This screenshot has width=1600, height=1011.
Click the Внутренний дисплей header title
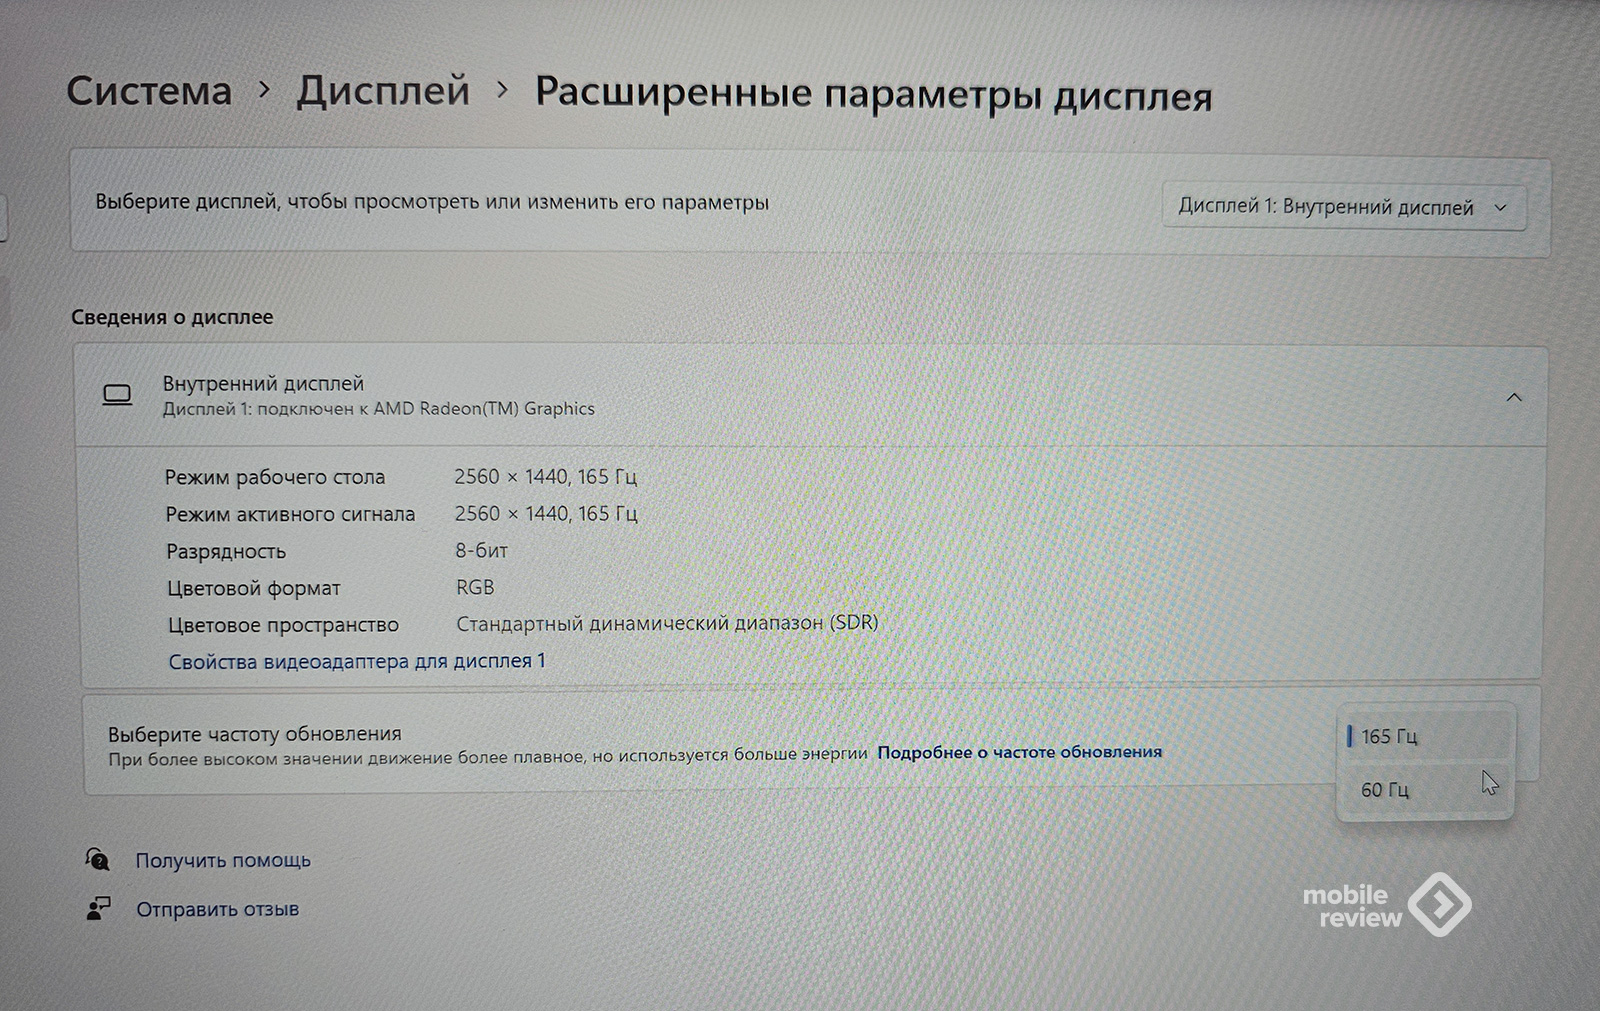263,383
